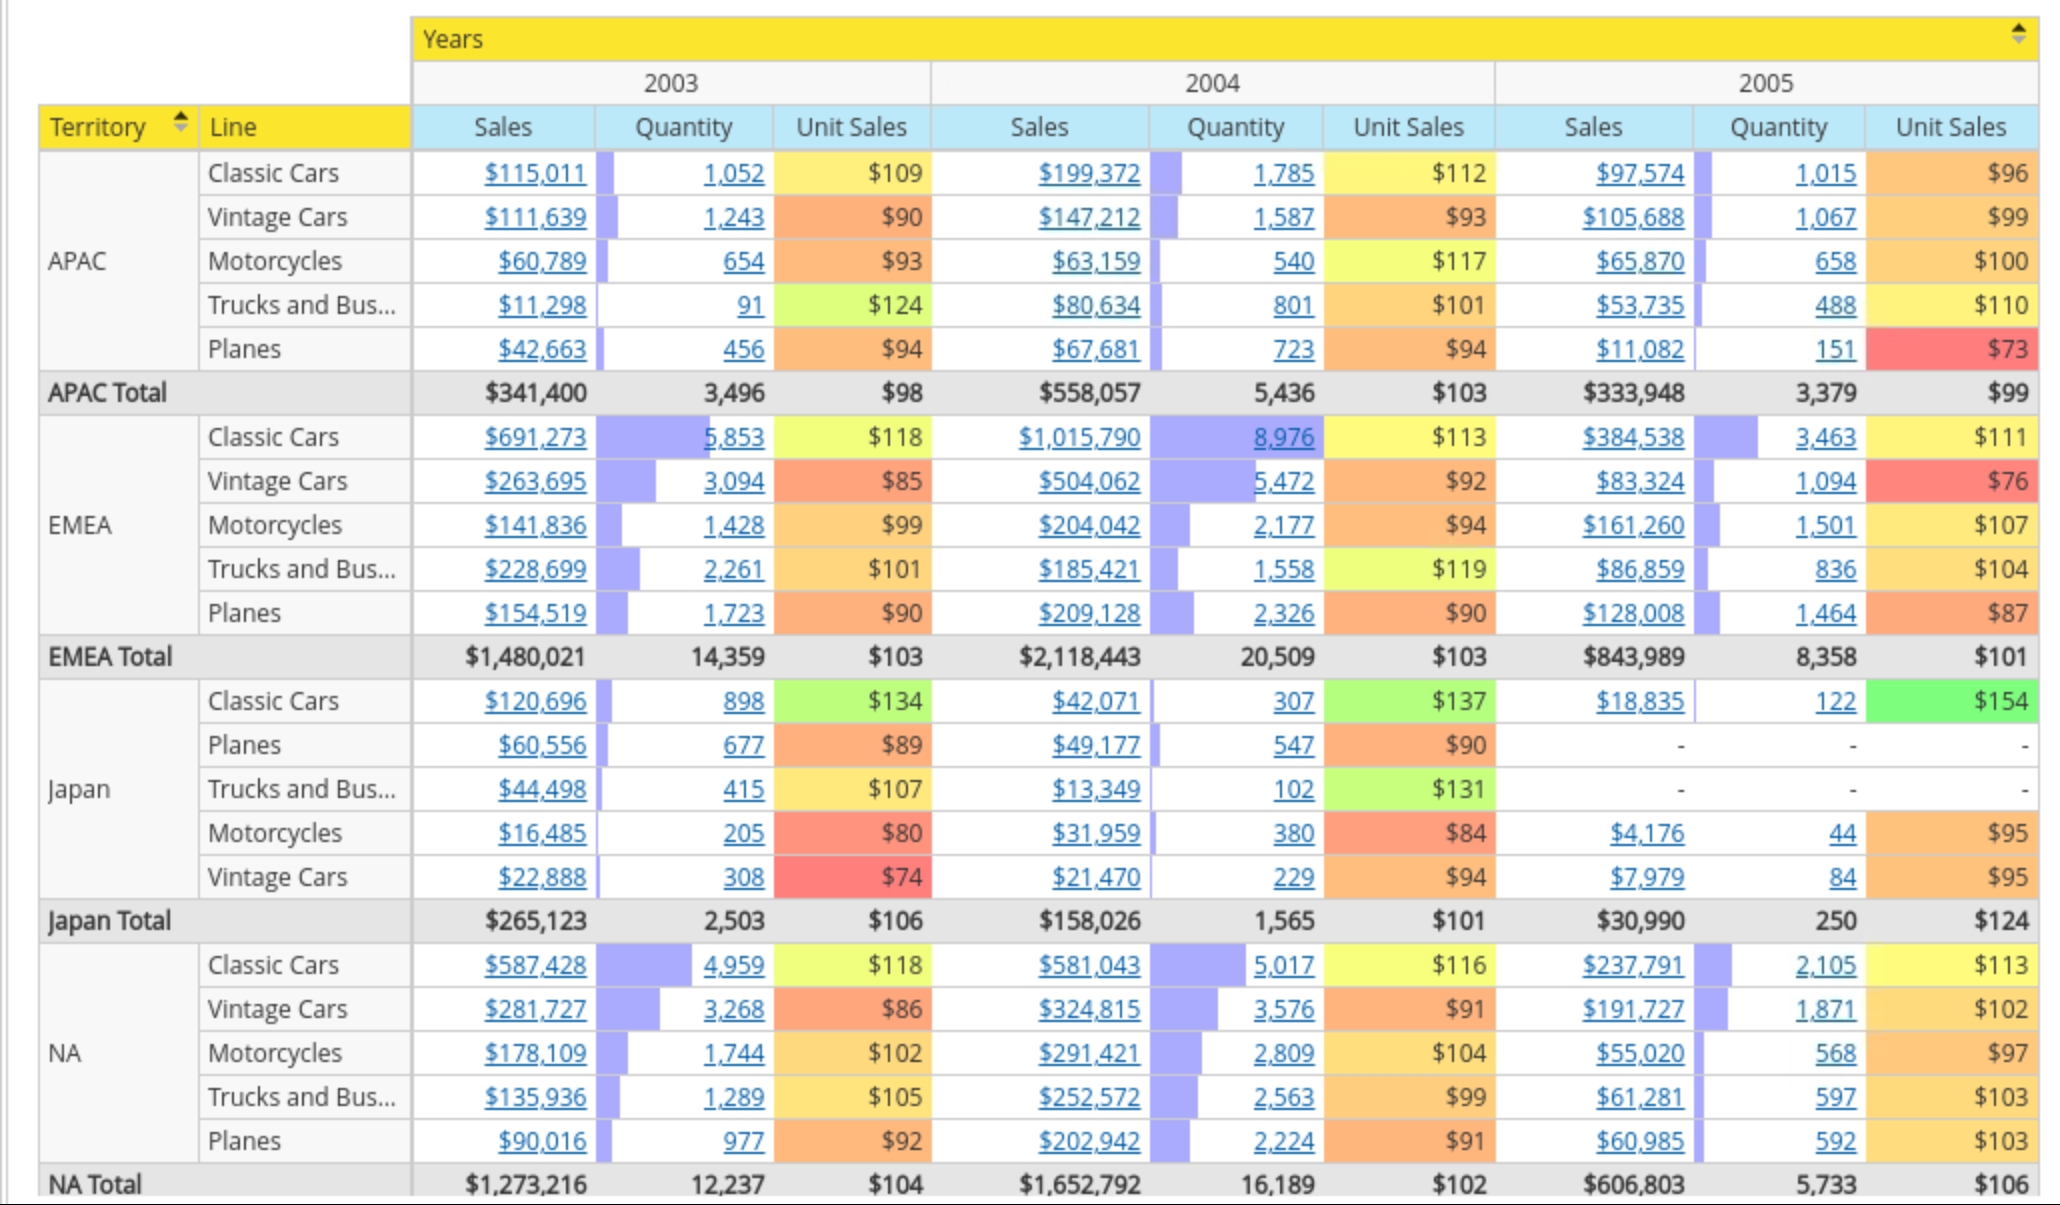This screenshot has width=2060, height=1205.
Task: Open the $18,835 Japan 2005 sales link
Action: [1639, 701]
